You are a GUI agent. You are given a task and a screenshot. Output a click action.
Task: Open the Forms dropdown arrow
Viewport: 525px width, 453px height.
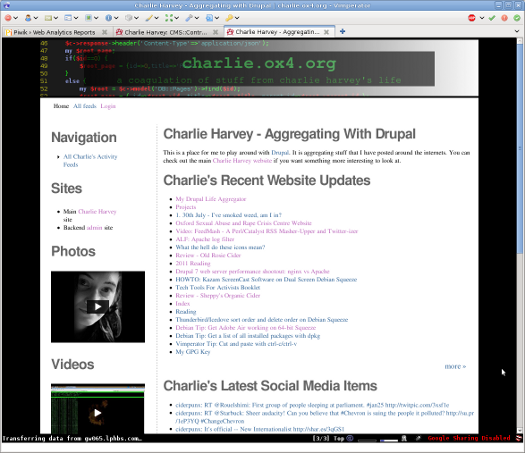click(x=76, y=18)
